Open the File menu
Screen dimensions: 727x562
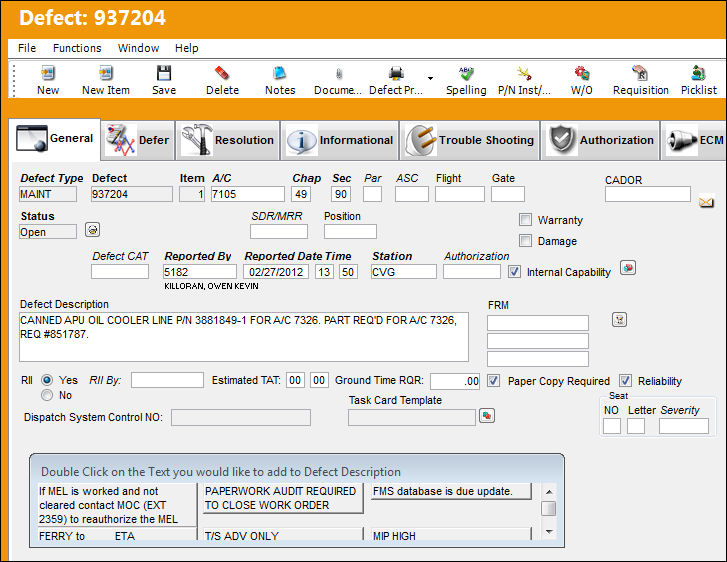[27, 48]
